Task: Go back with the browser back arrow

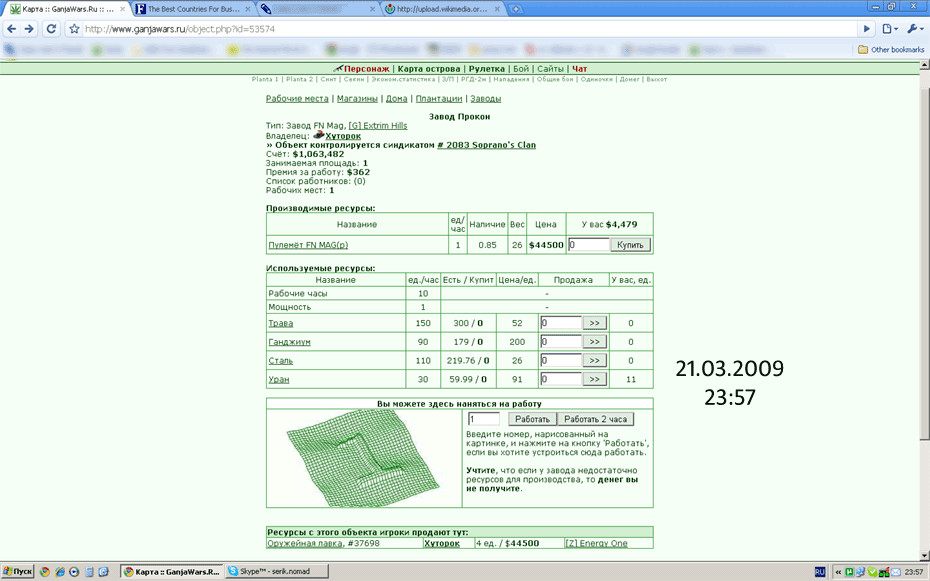Action: coord(12,29)
